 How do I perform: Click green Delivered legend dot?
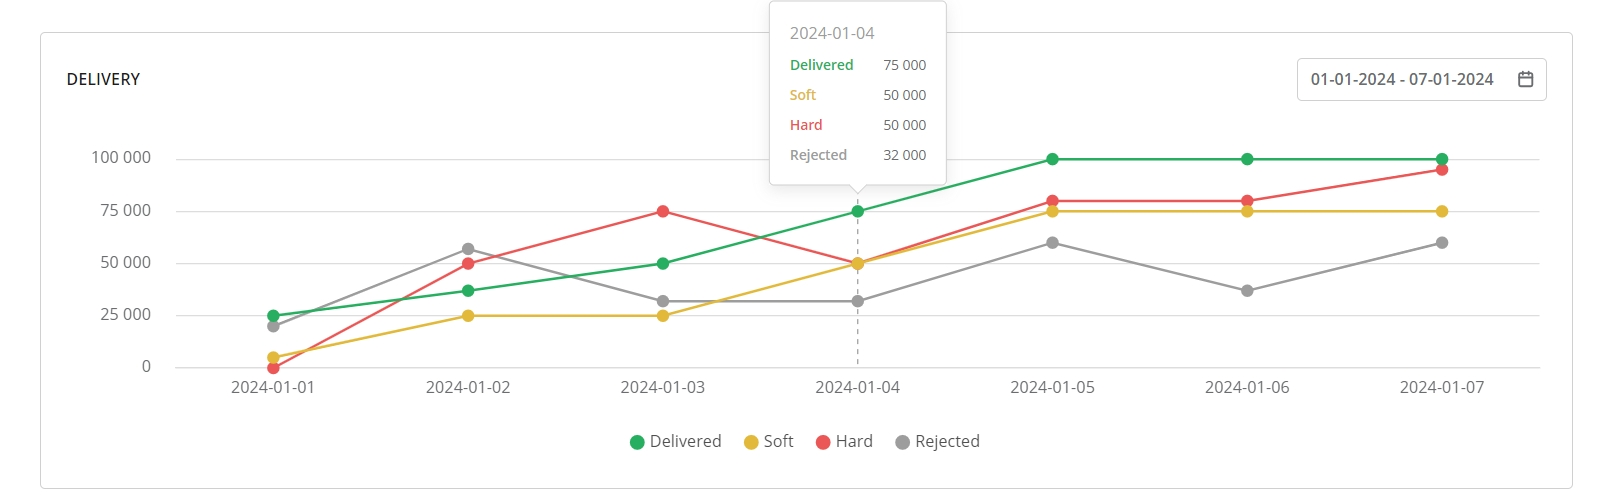click(x=637, y=443)
